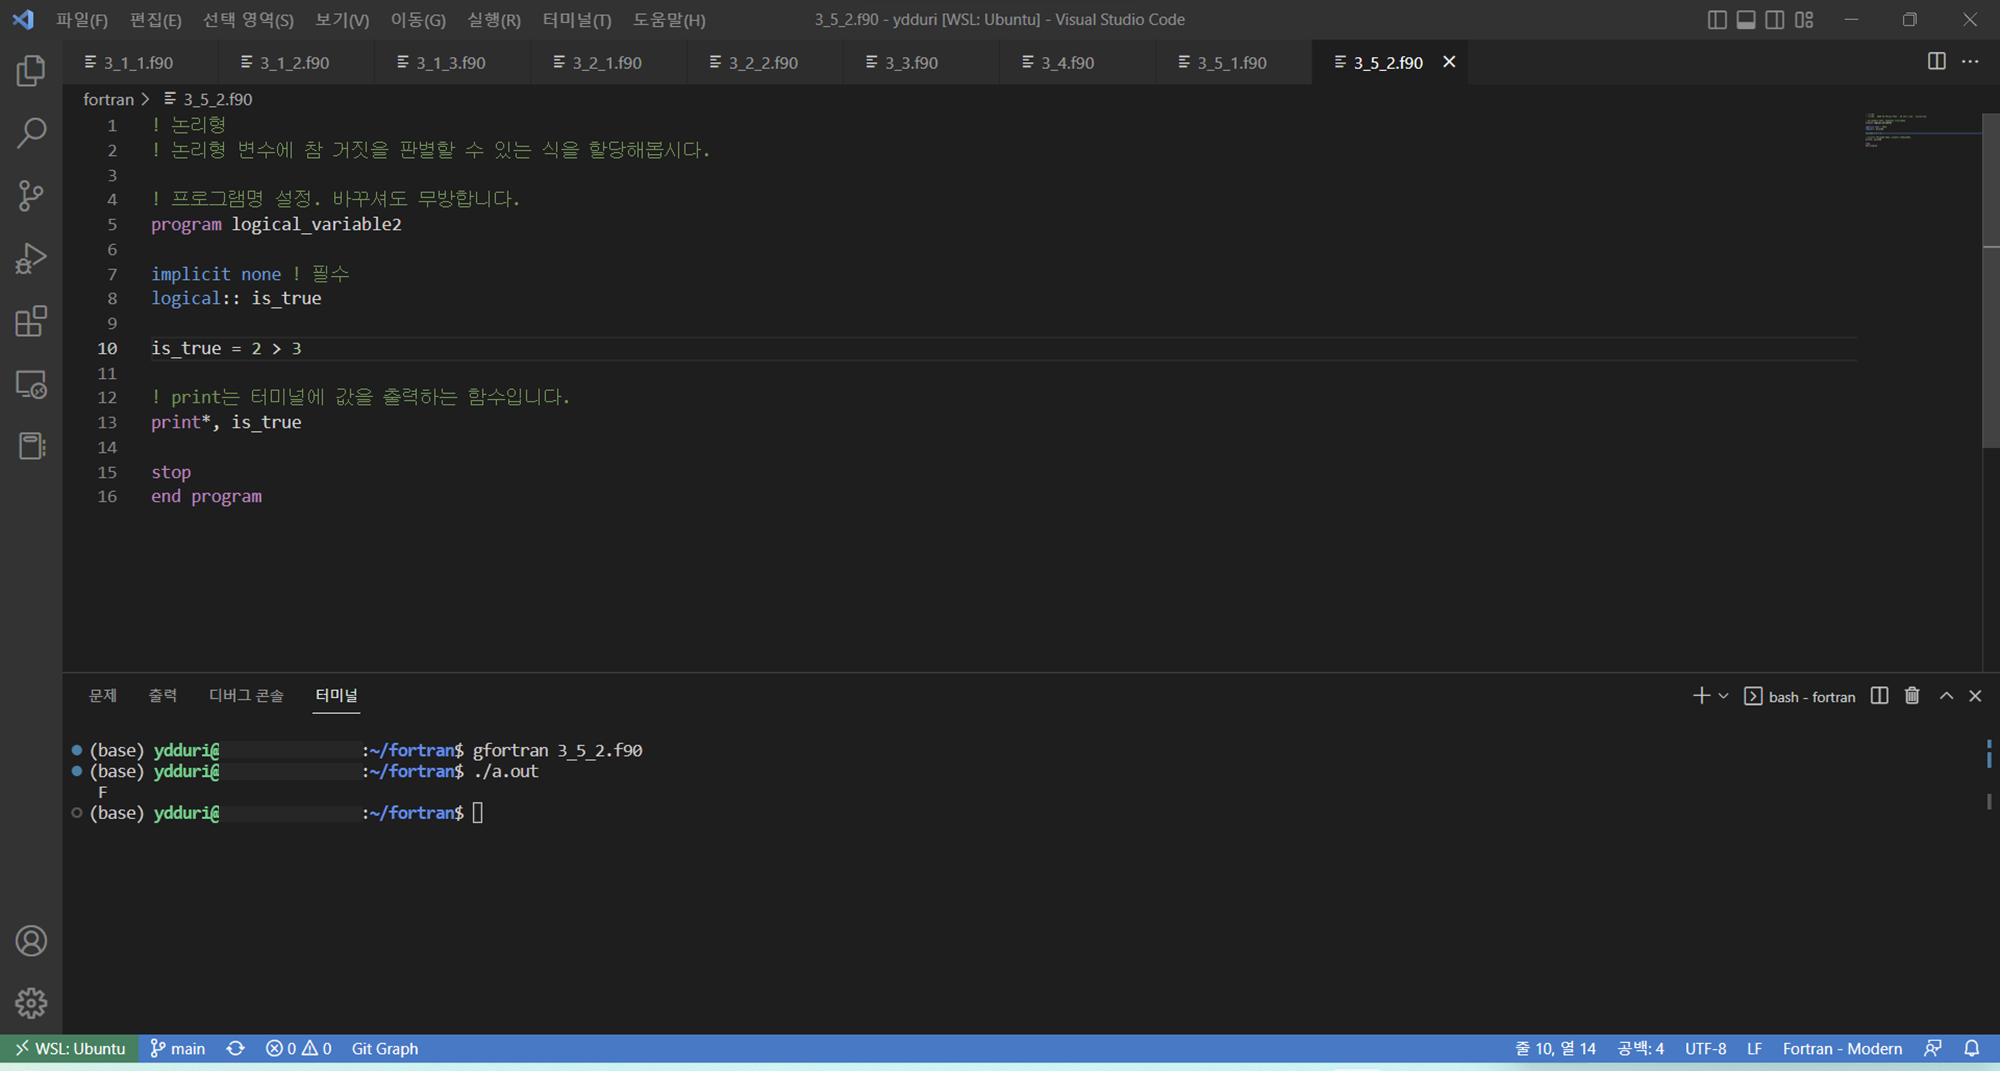Click the 줄 10, 열 14 cursor position
Screen dimensions: 2000x1071
[1555, 1048]
